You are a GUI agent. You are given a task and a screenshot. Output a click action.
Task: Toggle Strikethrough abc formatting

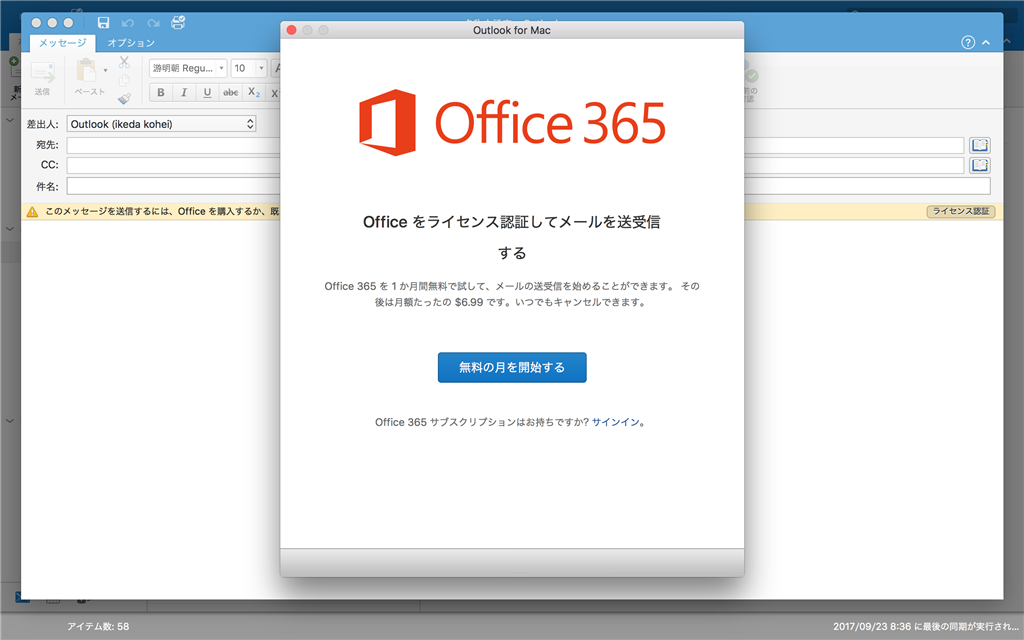click(231, 93)
